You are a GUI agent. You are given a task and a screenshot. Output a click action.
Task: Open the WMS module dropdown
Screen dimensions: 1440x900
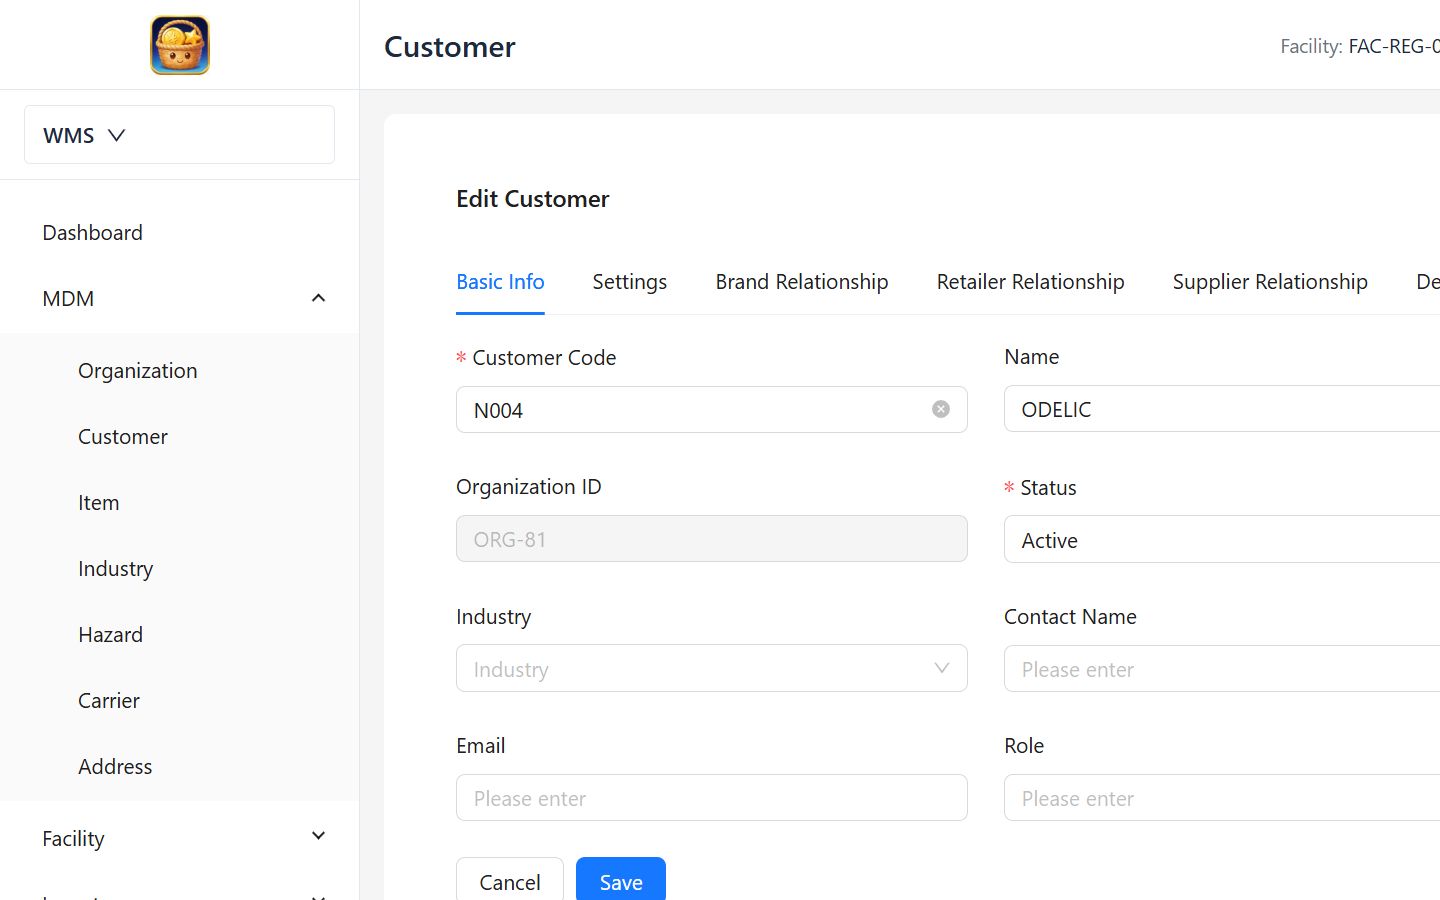[x=179, y=135]
